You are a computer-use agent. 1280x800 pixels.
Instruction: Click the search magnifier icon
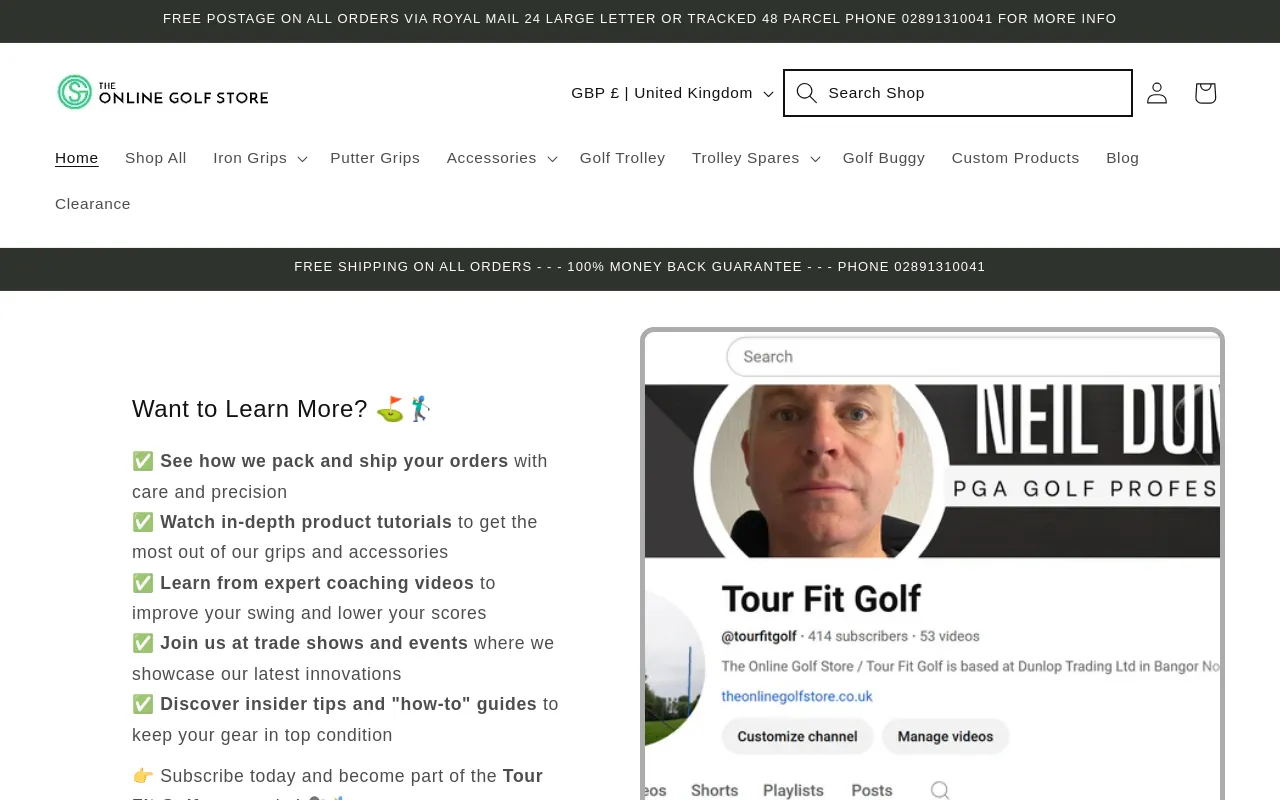click(x=807, y=93)
